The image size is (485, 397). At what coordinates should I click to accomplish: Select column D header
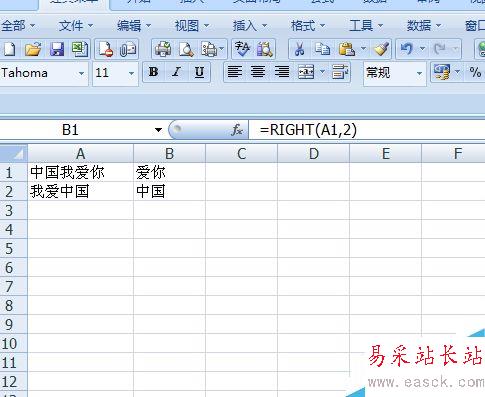coord(314,154)
